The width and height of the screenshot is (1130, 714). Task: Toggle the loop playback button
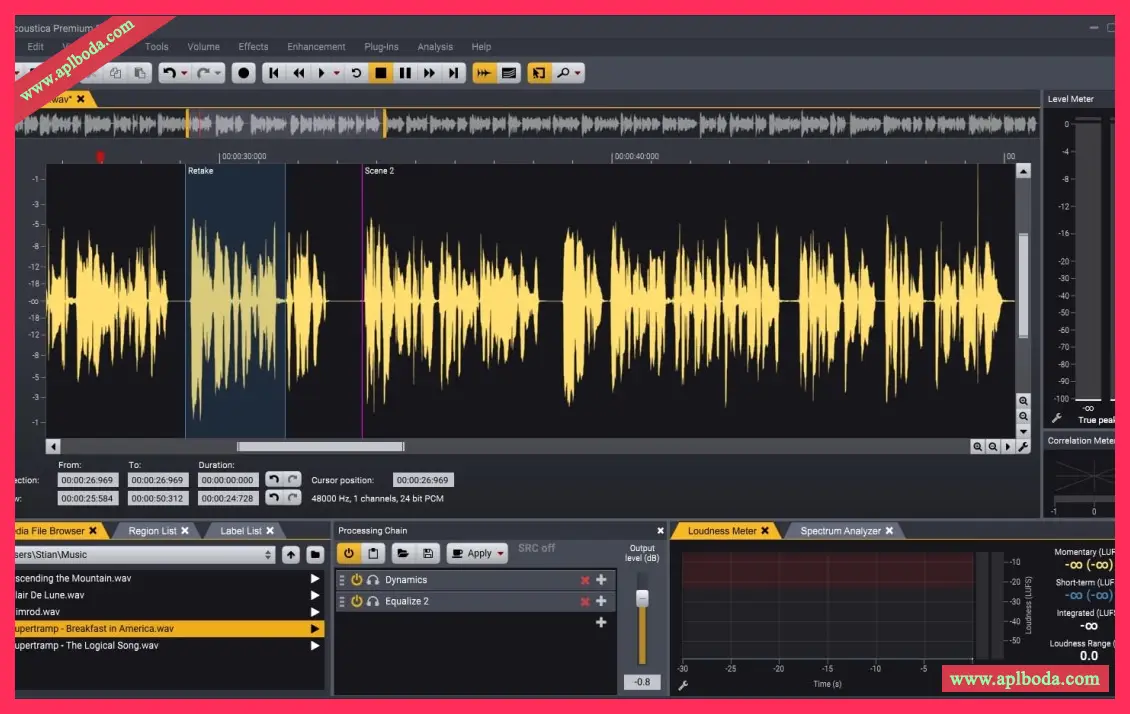[356, 73]
